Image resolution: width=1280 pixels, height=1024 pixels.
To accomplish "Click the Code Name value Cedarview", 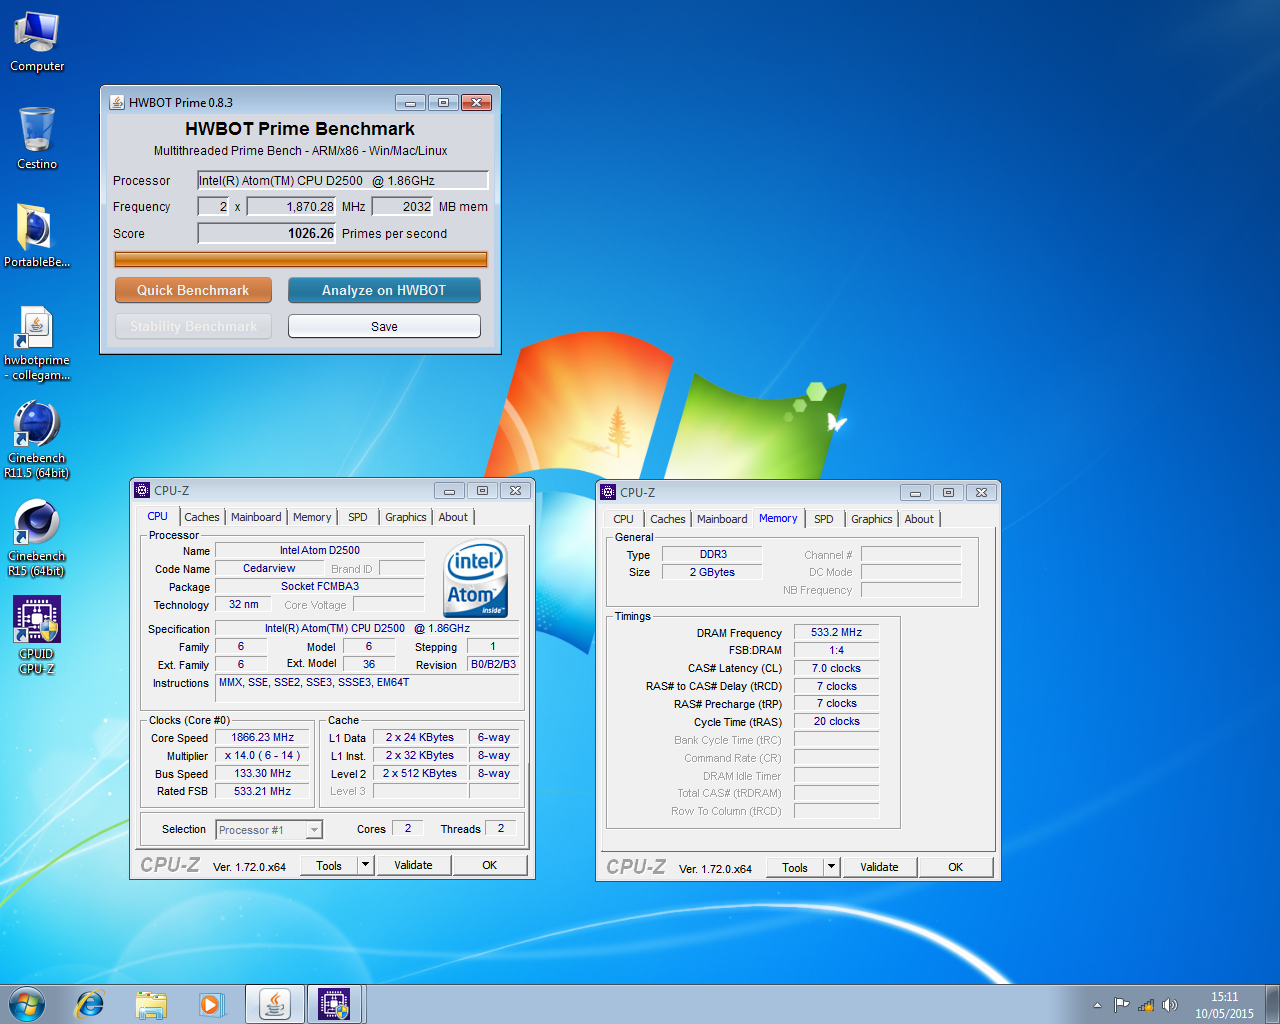I will [269, 568].
